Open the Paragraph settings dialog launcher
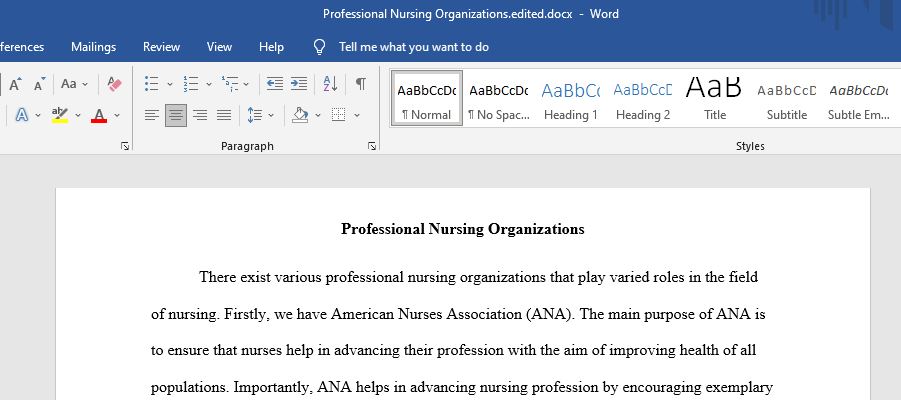 (x=372, y=147)
